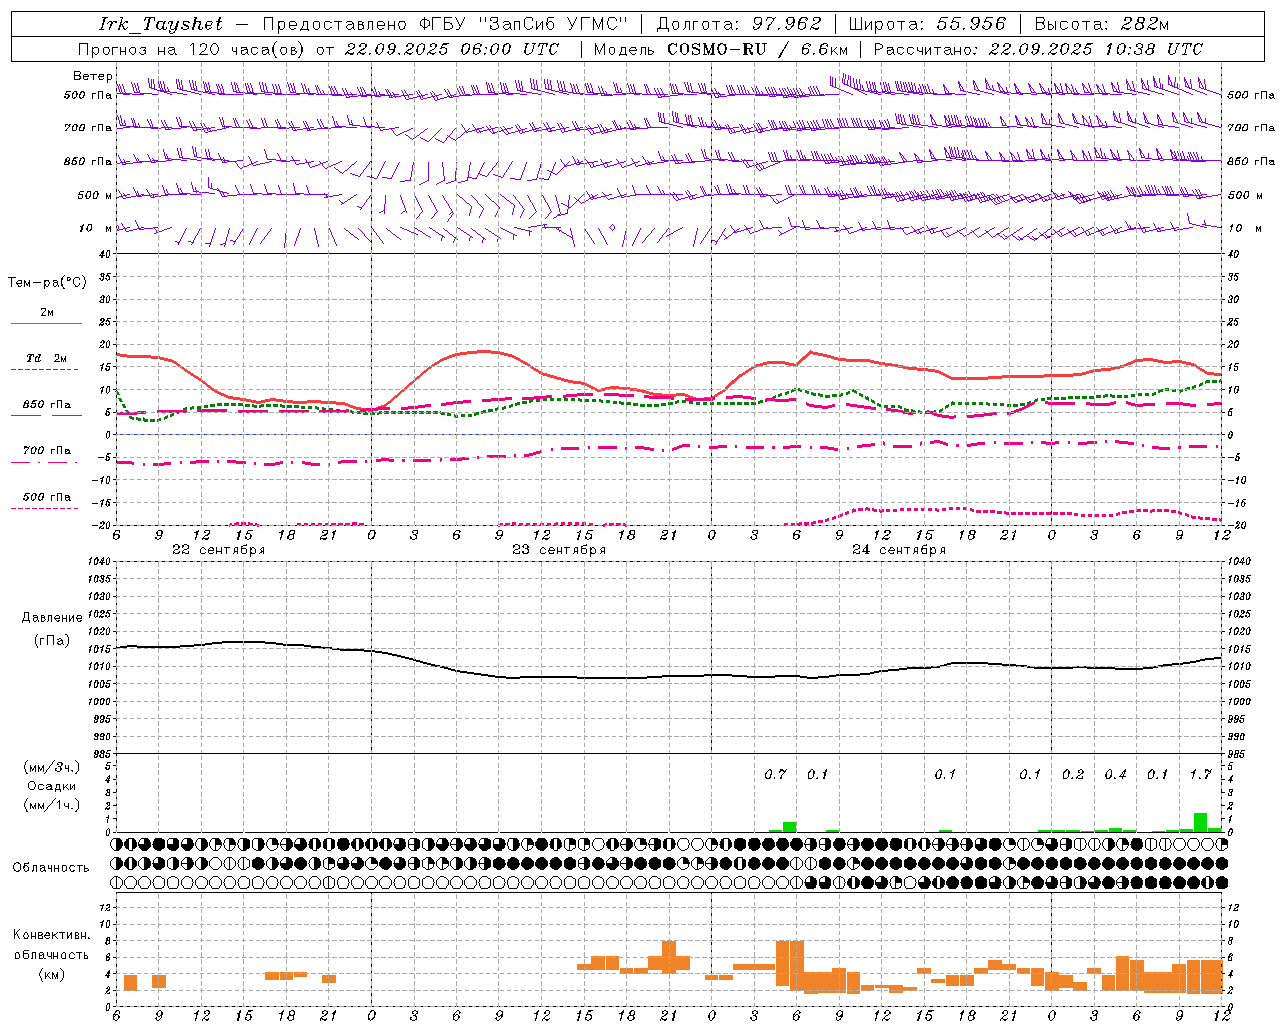Screen dimensions: 1280x1024
Task: Click the station title Irk_Tayshet
Action: pos(161,24)
